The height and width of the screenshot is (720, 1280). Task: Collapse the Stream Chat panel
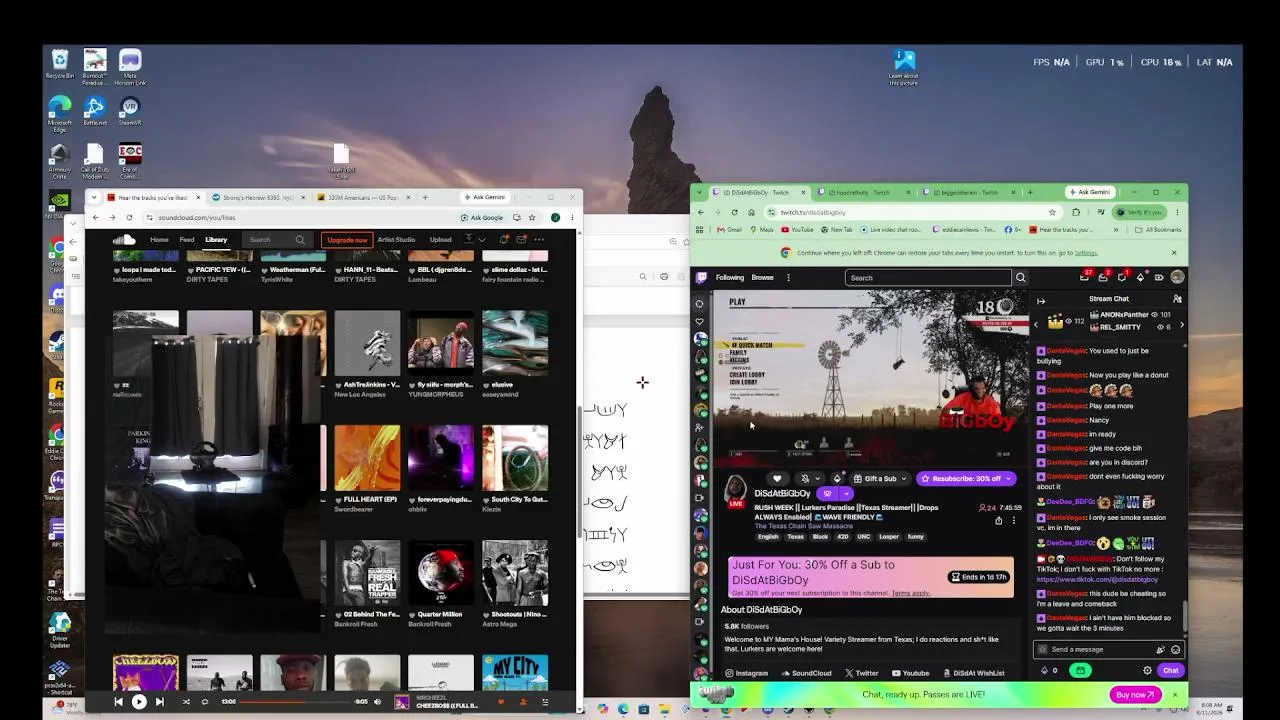[1041, 301]
